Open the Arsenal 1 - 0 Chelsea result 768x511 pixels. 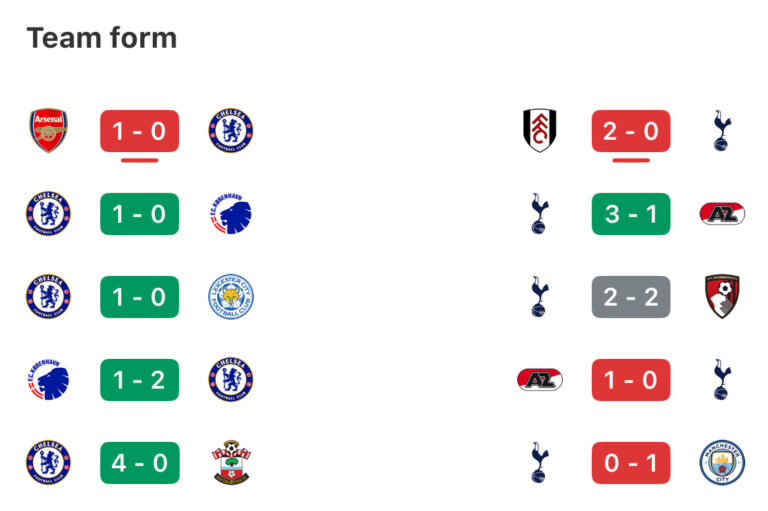tap(139, 131)
